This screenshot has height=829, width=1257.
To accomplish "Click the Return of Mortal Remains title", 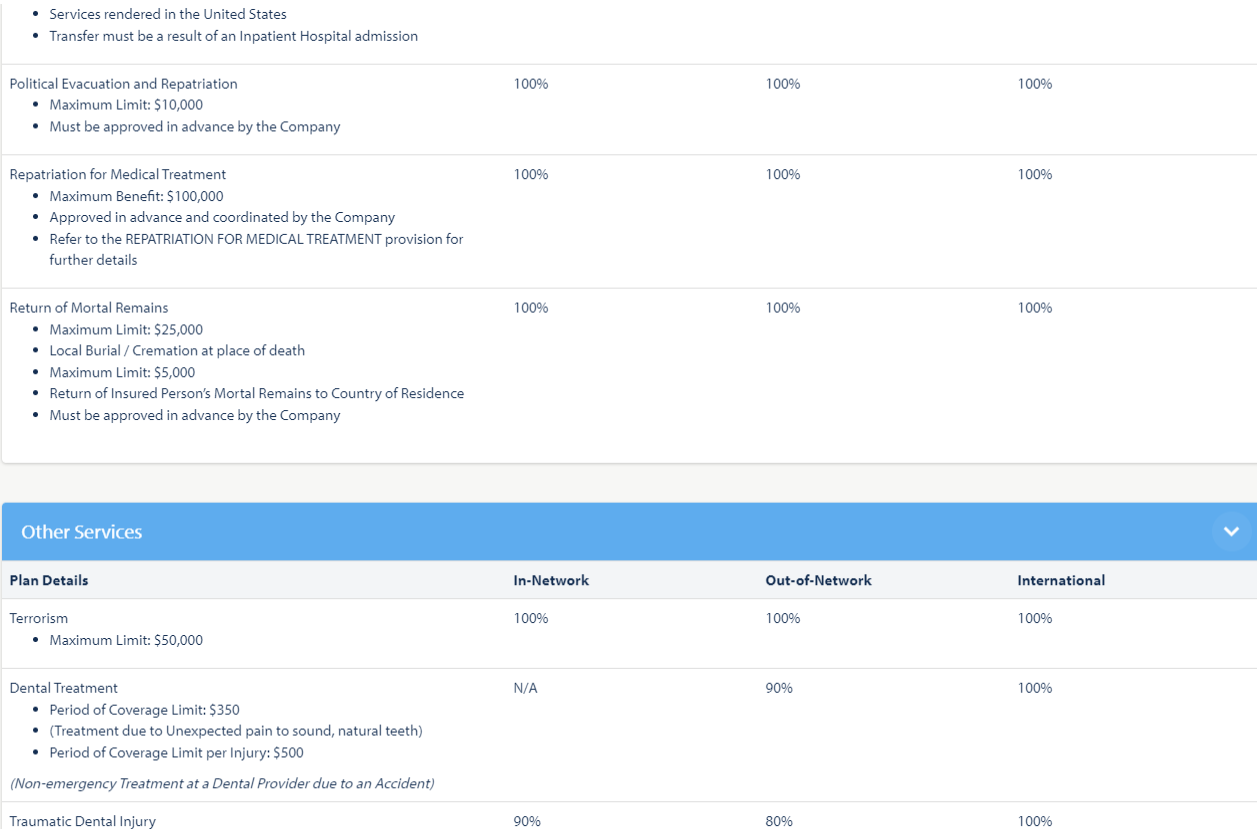I will tap(89, 308).
